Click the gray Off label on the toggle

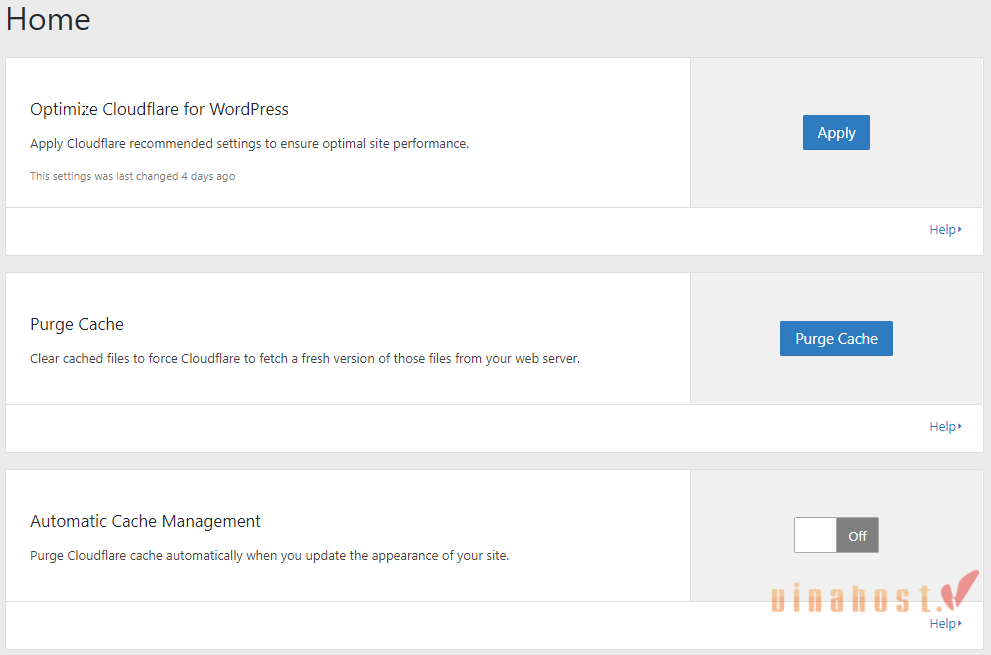point(857,535)
